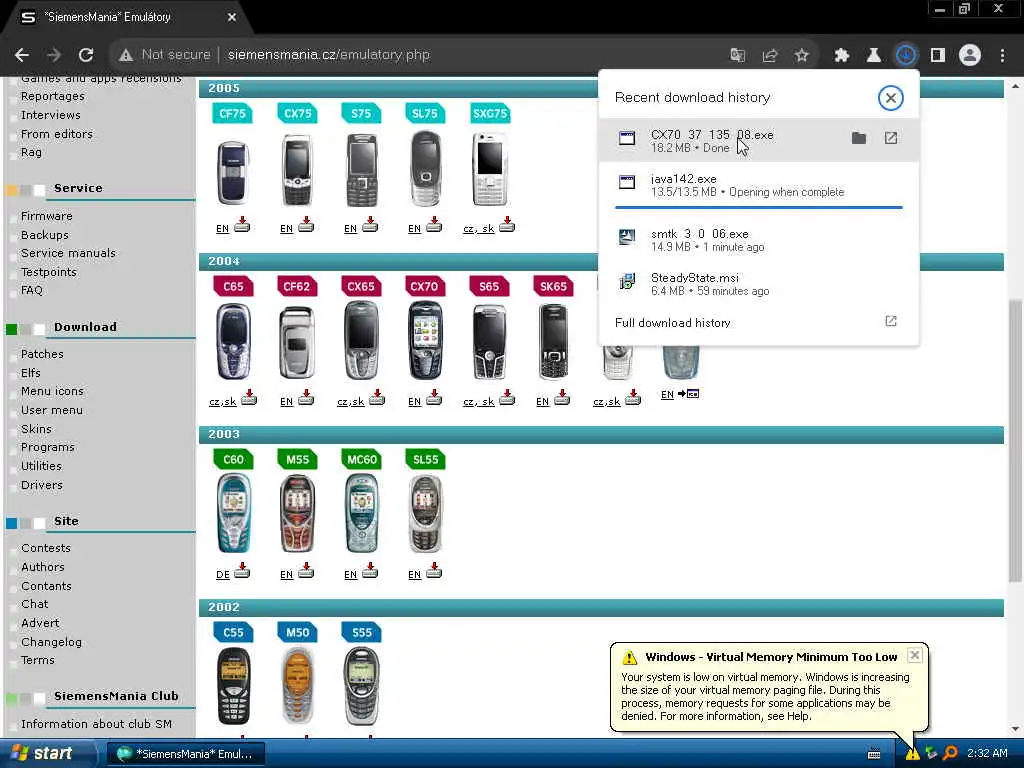Open Information about club SM link
Screen dimensions: 1024x768
(96, 724)
